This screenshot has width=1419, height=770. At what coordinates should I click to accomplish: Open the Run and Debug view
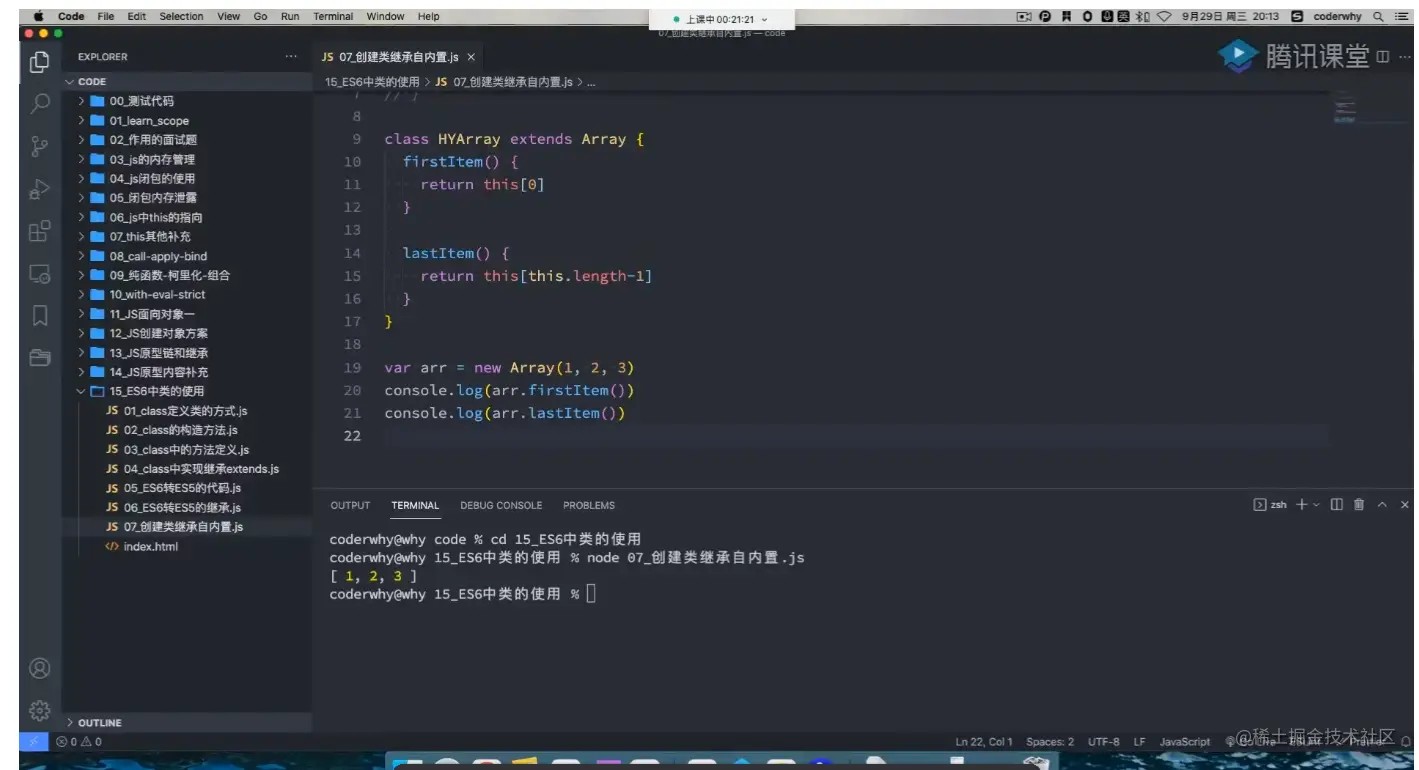tap(40, 188)
